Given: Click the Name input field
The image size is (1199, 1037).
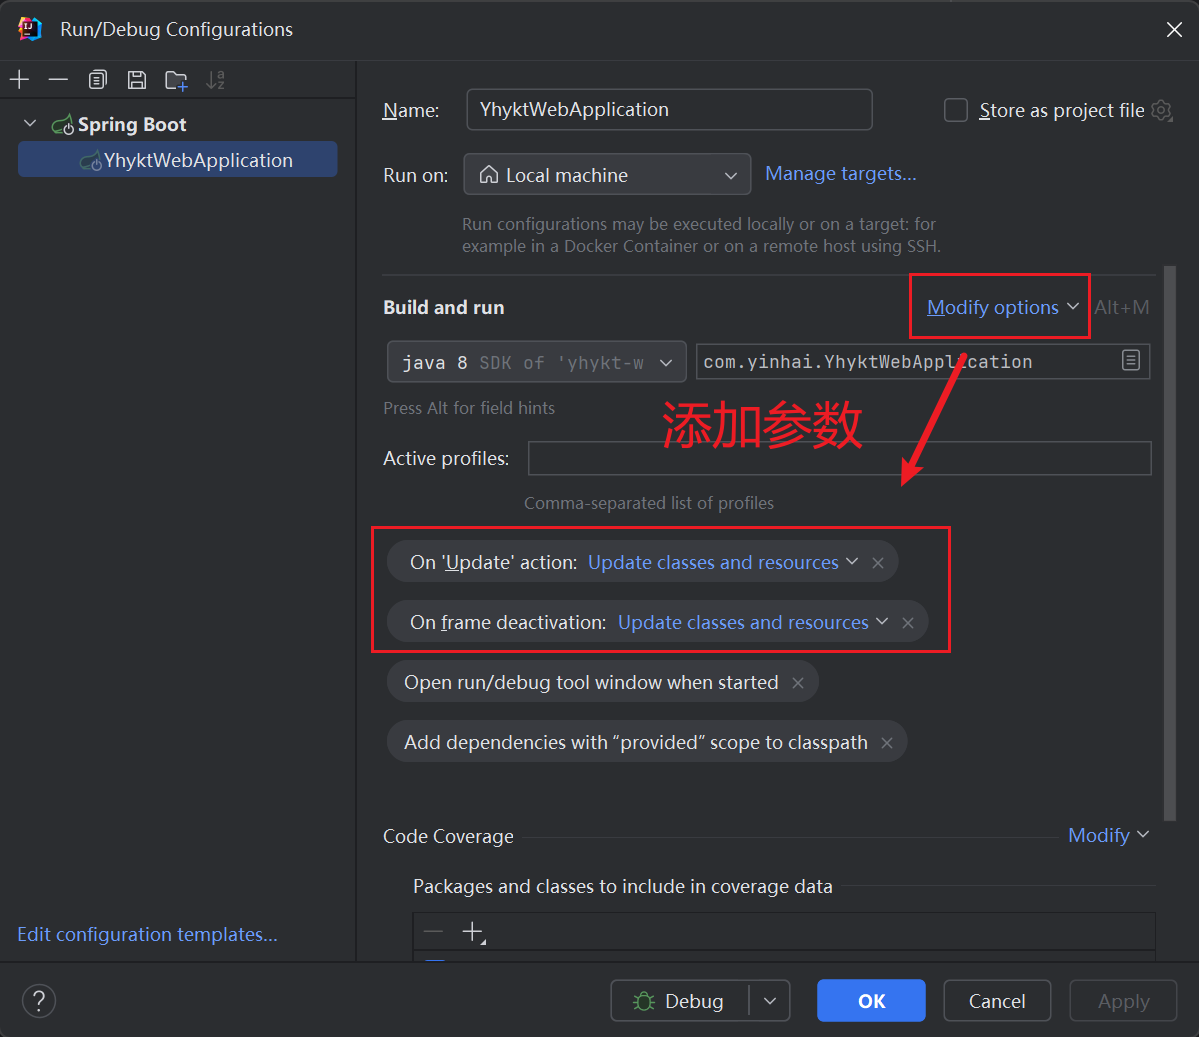Looking at the screenshot, I should coord(669,109).
